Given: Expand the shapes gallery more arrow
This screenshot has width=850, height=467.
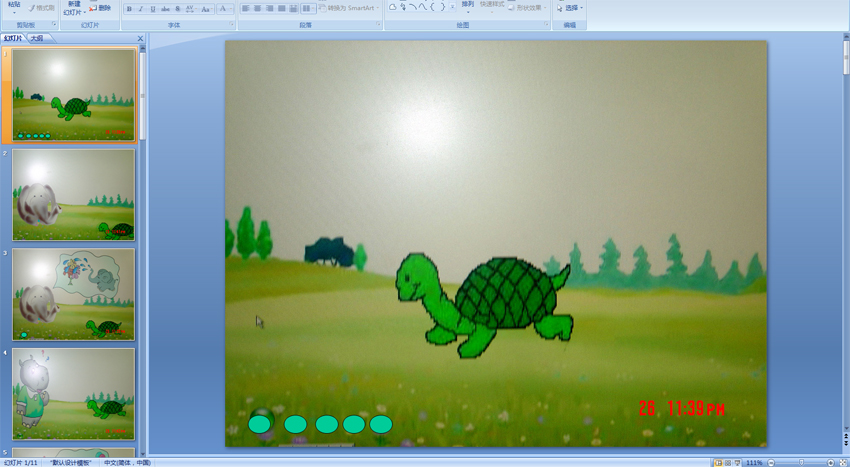Looking at the screenshot, I should [x=453, y=7].
